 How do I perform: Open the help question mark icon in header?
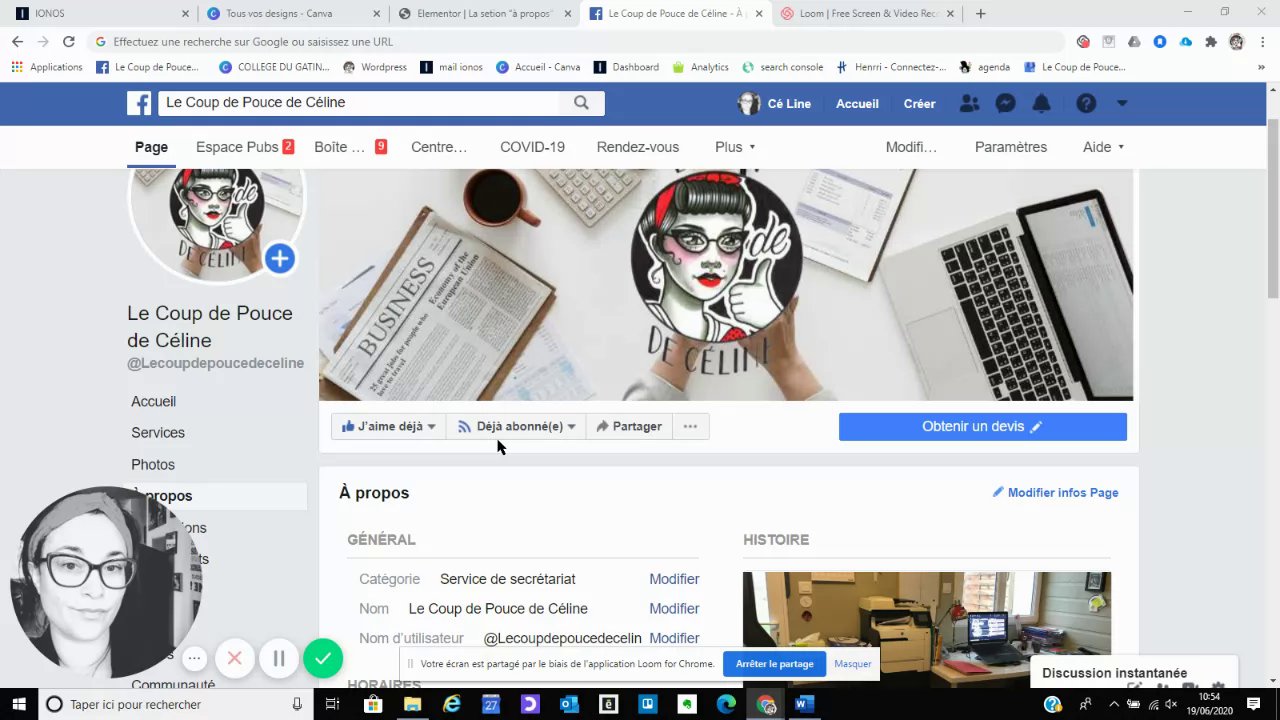click(1086, 104)
